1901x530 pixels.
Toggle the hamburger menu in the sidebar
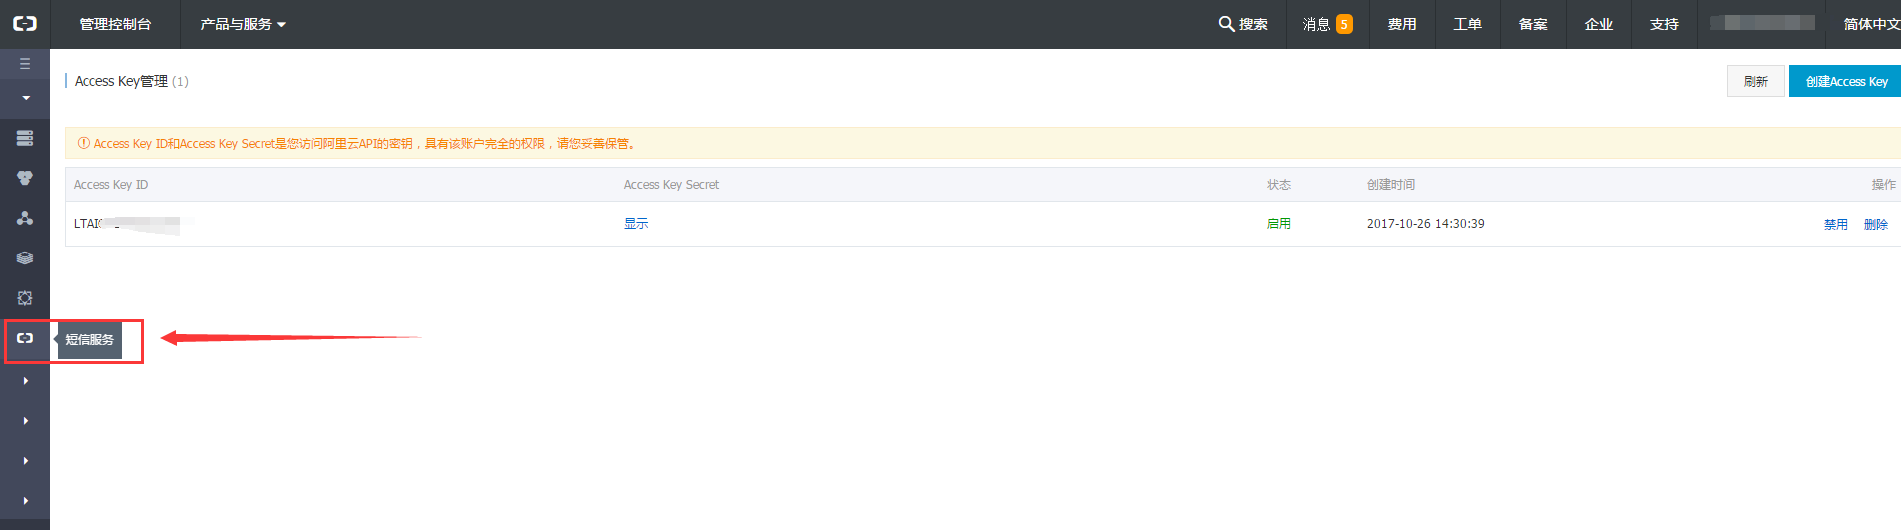pos(25,64)
